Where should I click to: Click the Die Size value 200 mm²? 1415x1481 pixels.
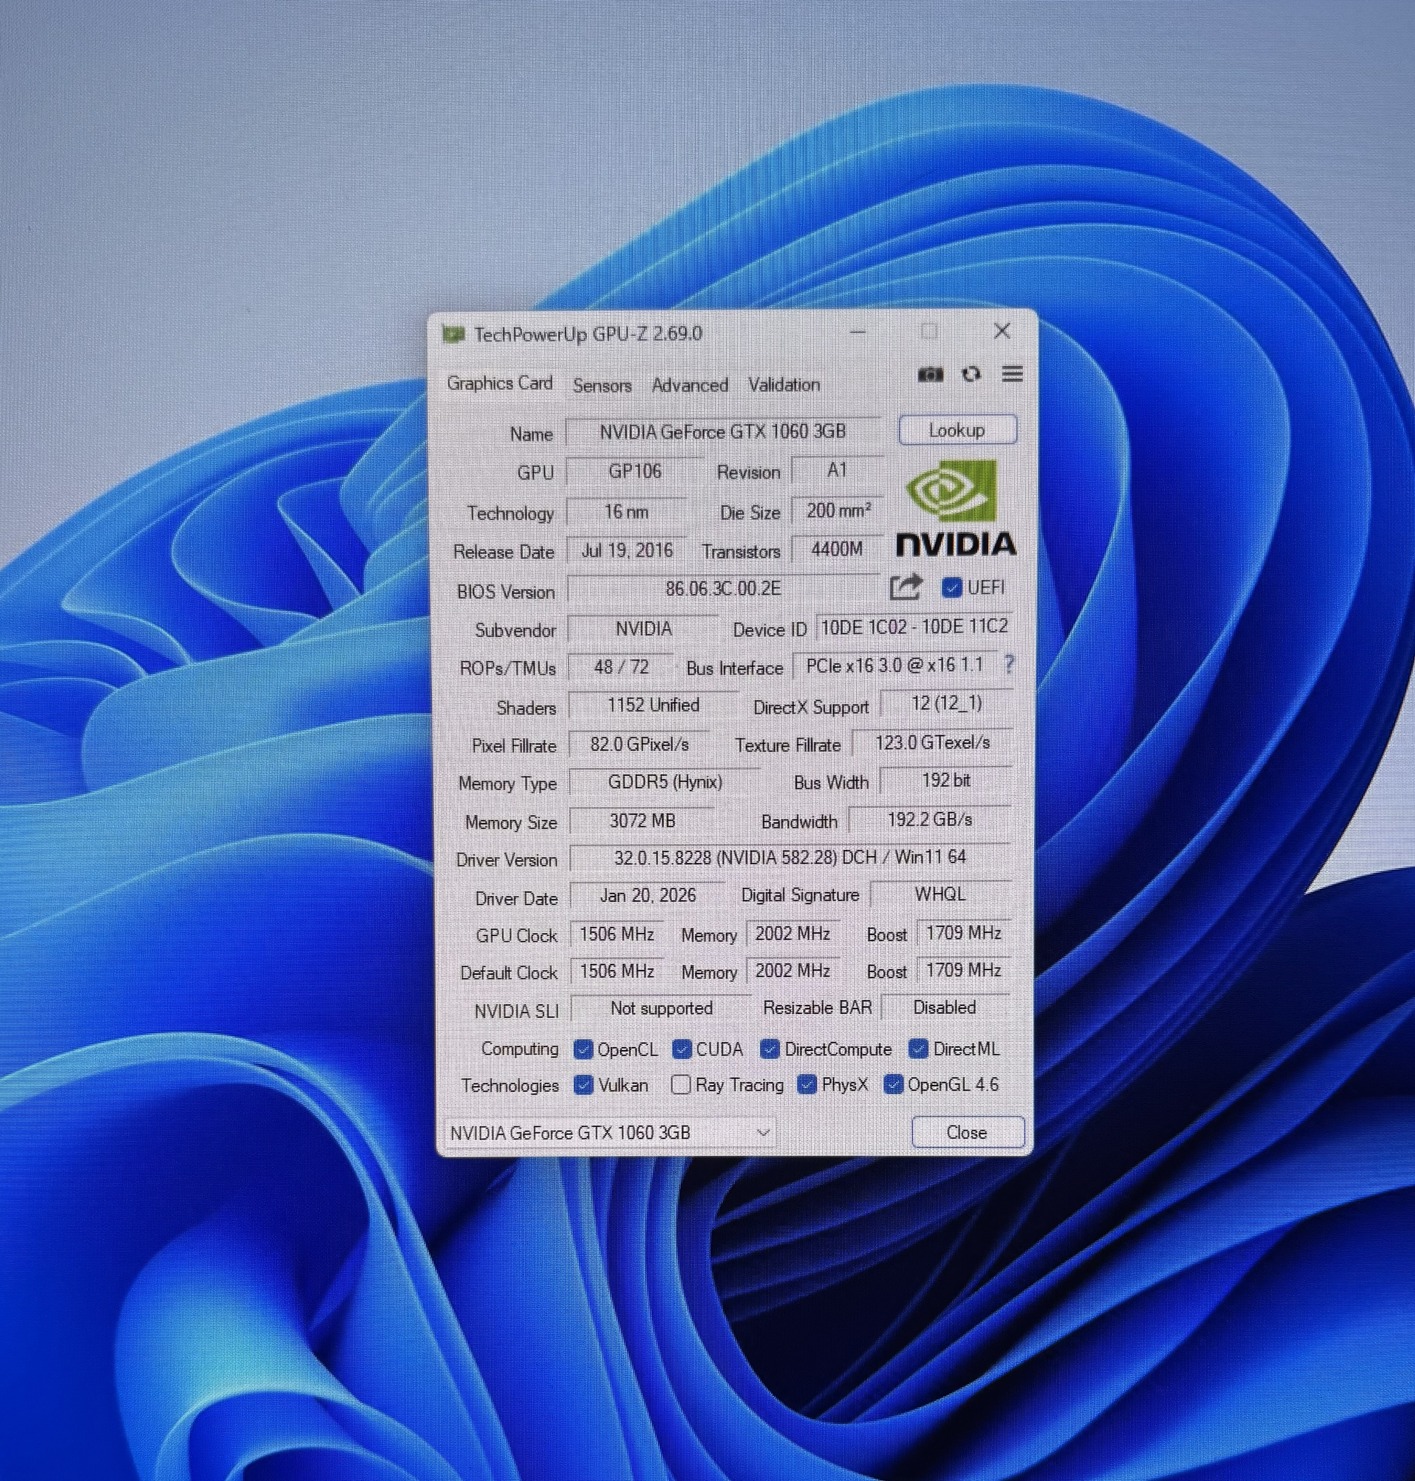point(838,511)
